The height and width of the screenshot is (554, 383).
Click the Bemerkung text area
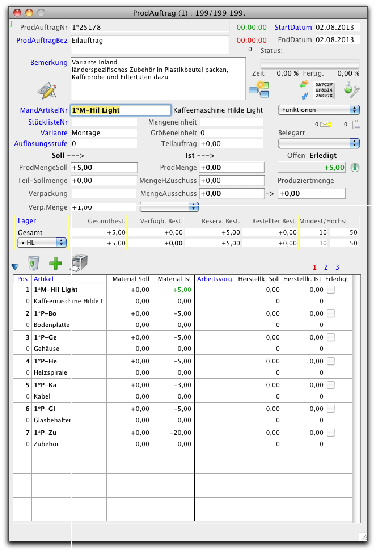(158, 79)
